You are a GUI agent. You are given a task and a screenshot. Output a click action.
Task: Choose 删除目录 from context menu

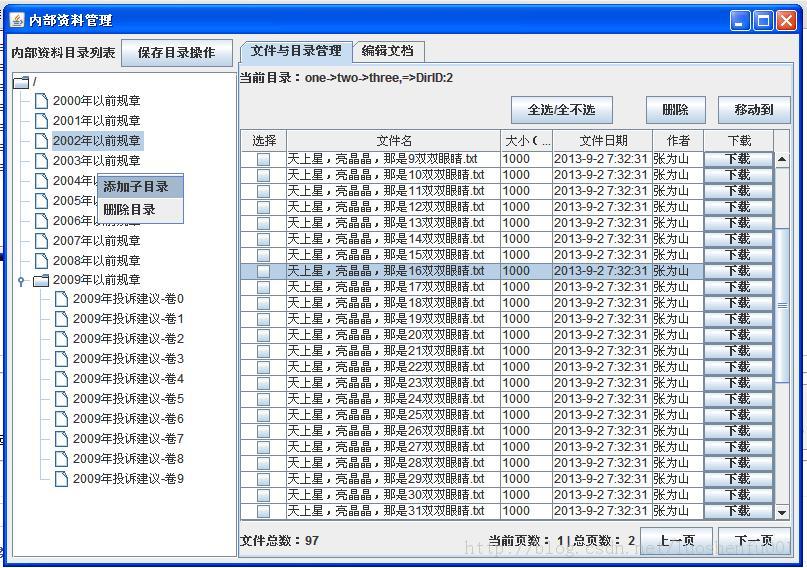(x=141, y=209)
